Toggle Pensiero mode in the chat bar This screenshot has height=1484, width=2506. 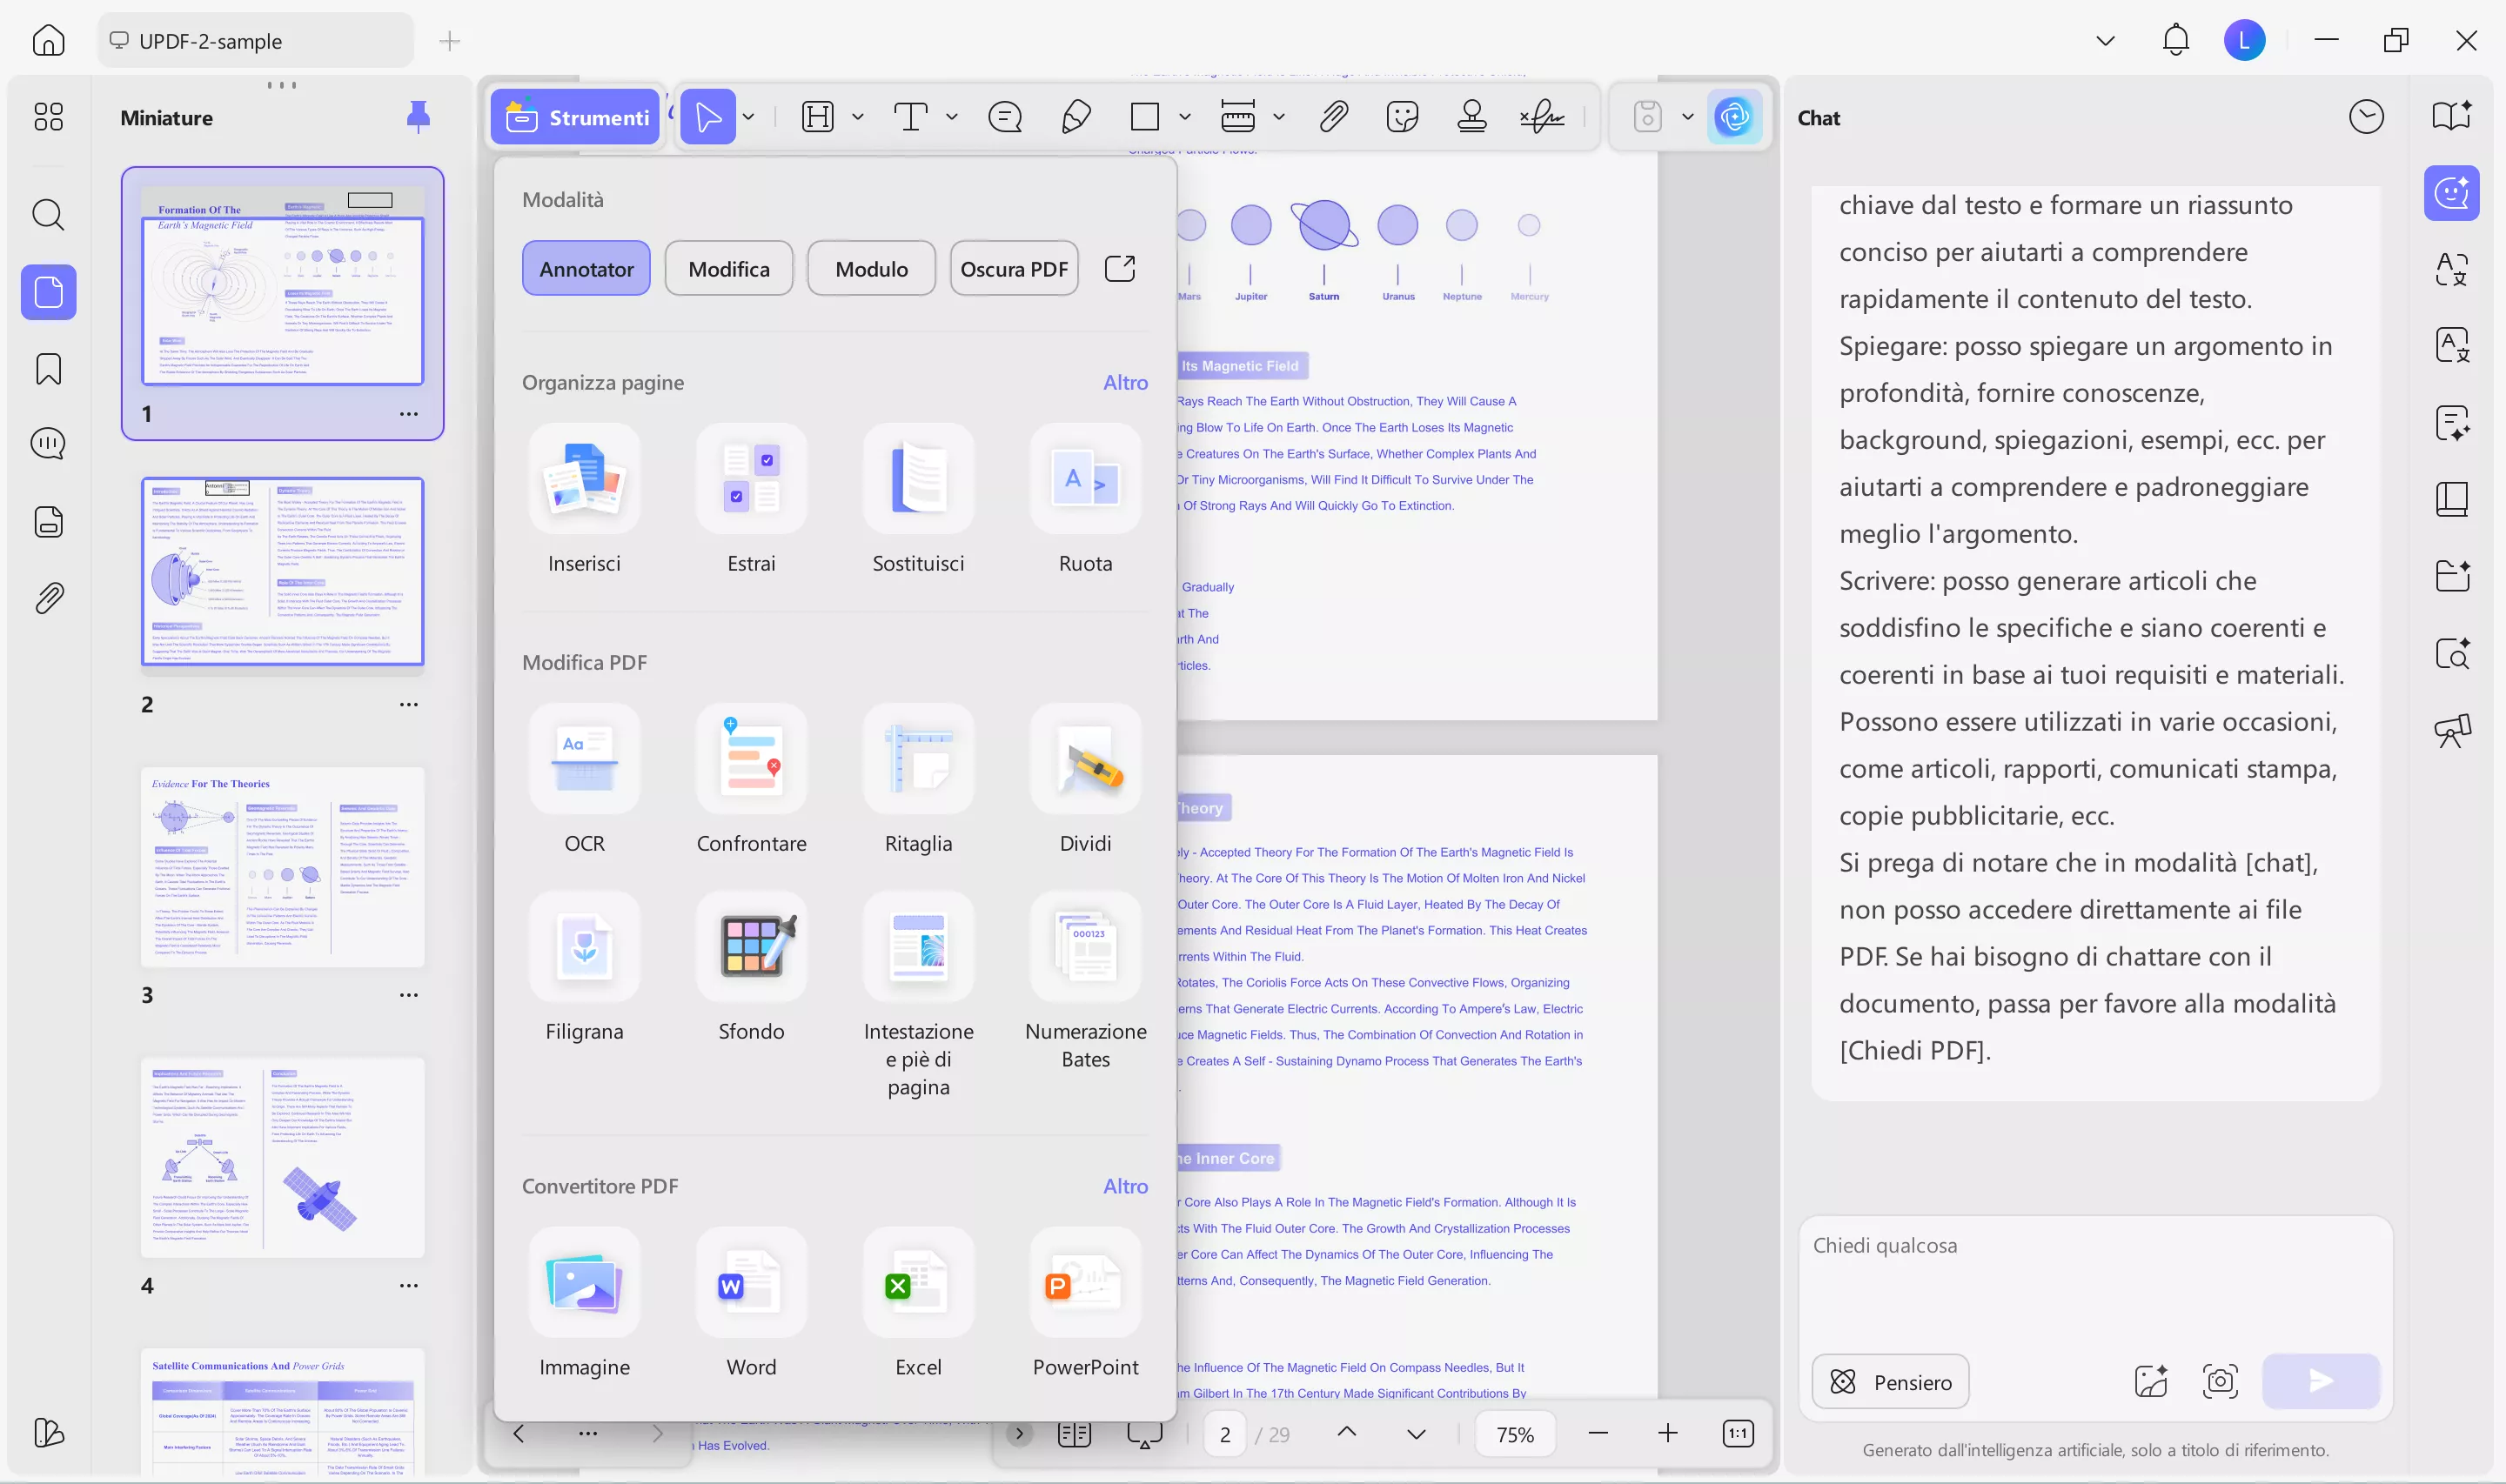[x=1889, y=1381]
